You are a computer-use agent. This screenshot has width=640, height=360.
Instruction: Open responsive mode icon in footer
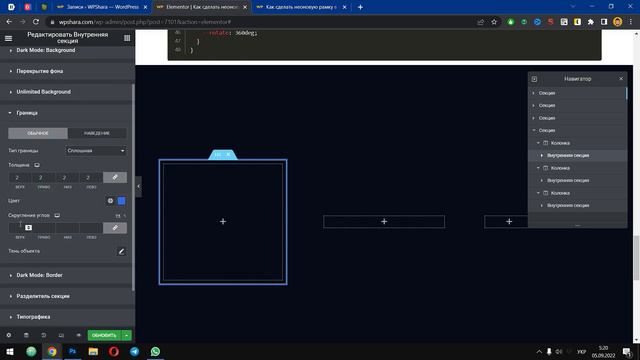(x=61, y=335)
